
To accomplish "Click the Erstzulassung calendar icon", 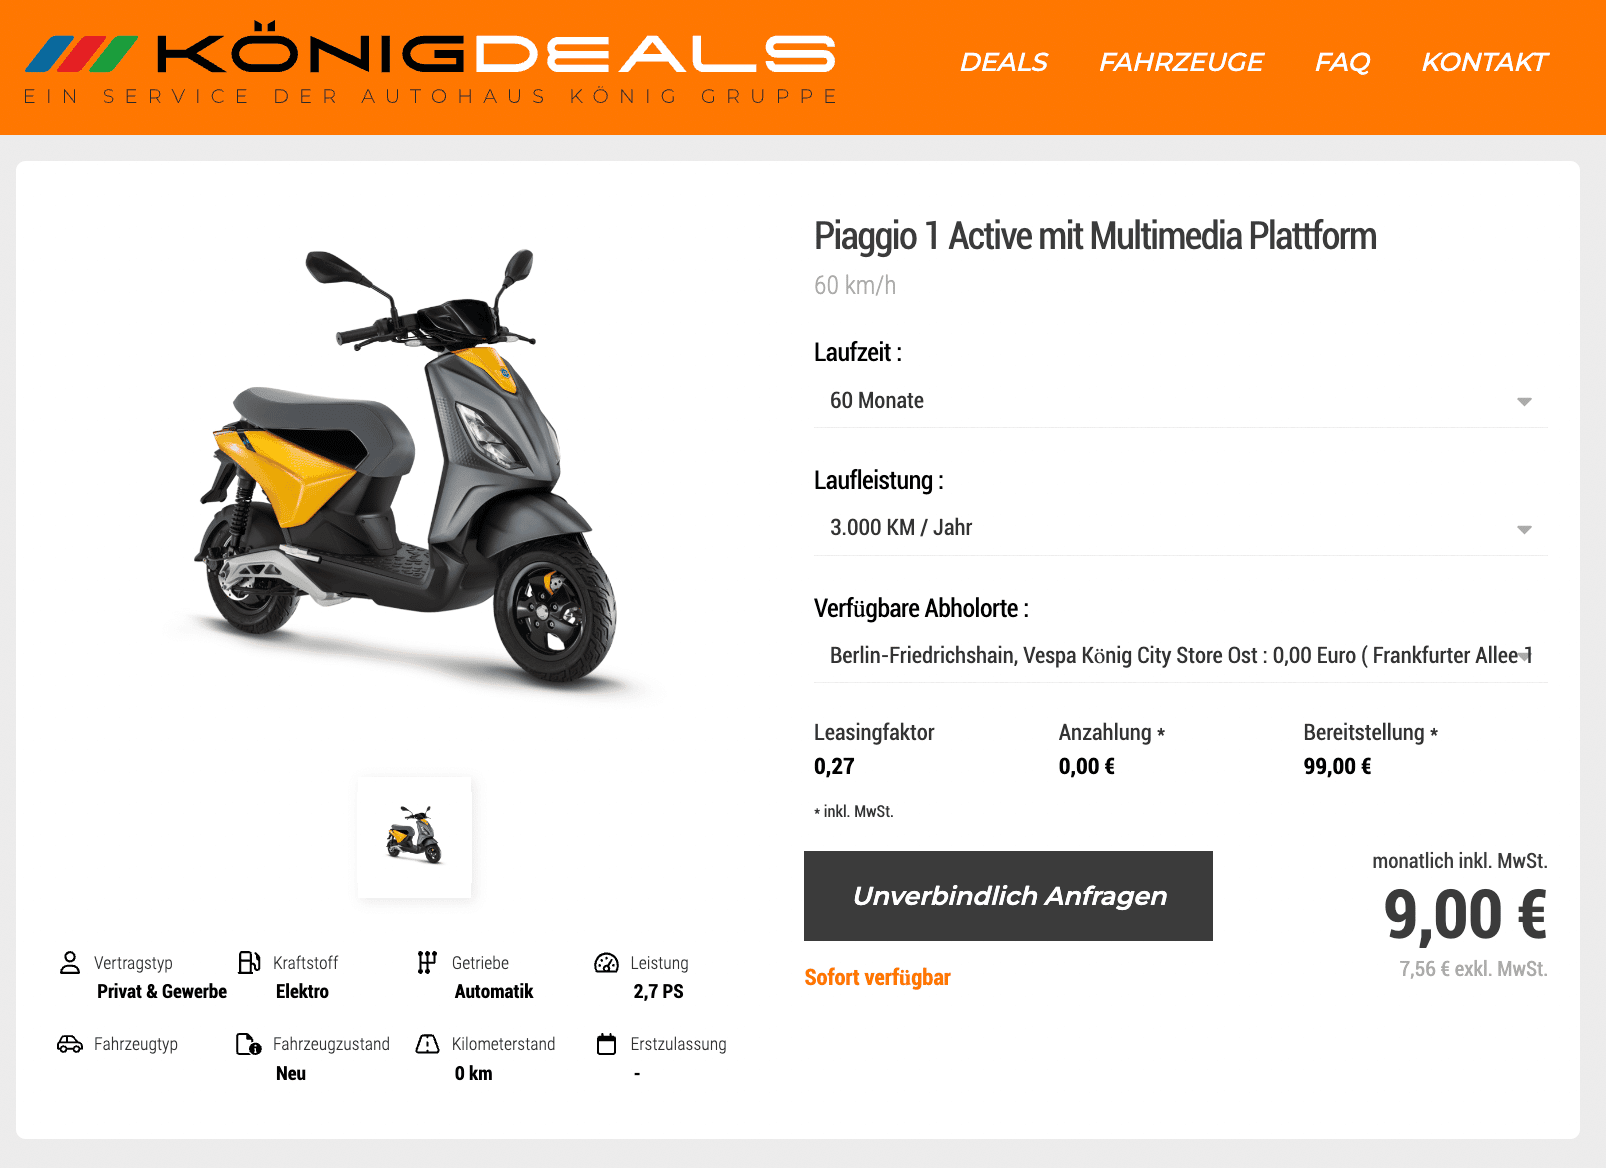I will pos(606,1044).
